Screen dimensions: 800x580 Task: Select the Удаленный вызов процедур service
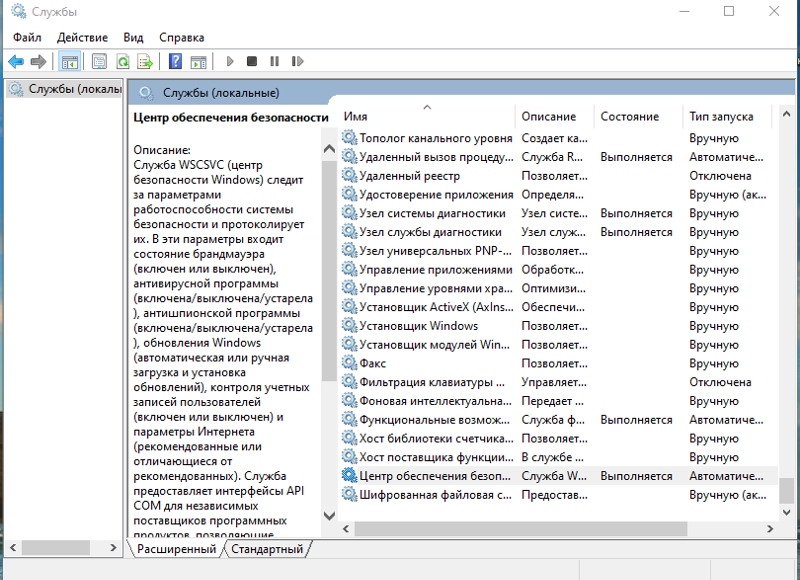pos(560,157)
